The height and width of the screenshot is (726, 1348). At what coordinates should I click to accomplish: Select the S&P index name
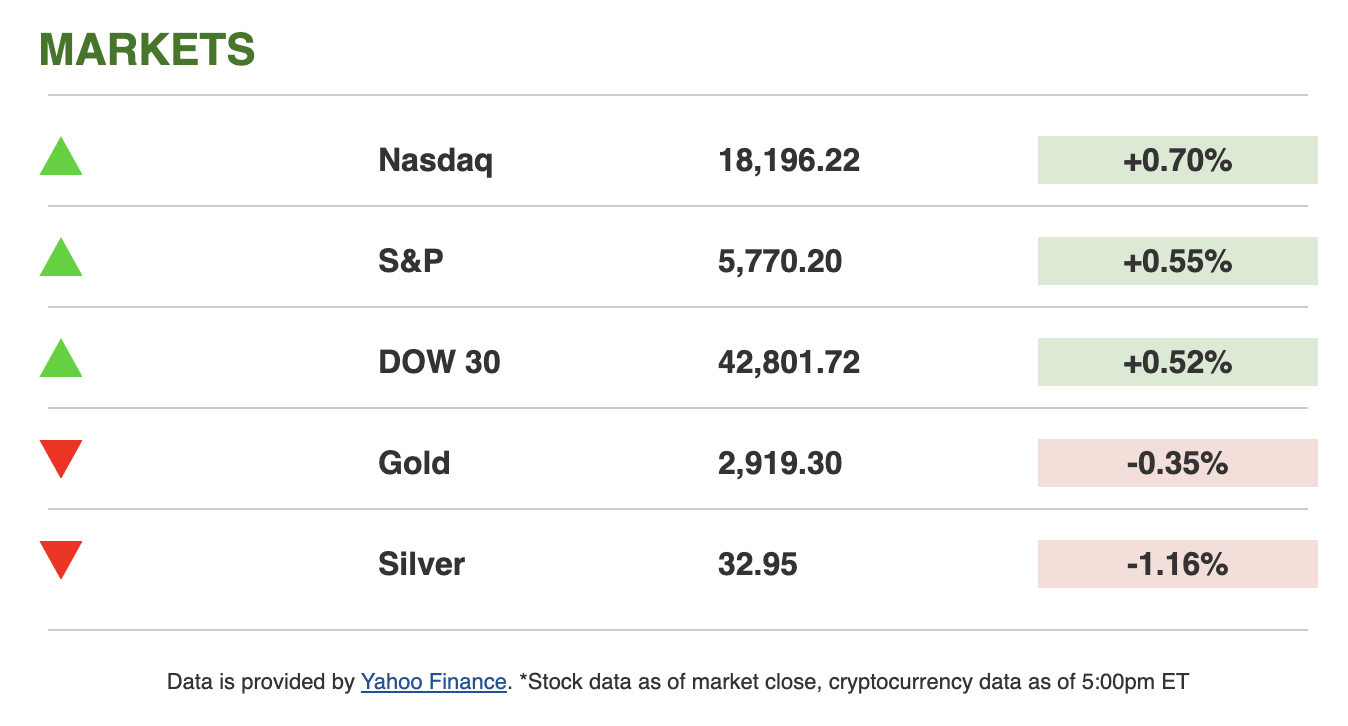(411, 261)
